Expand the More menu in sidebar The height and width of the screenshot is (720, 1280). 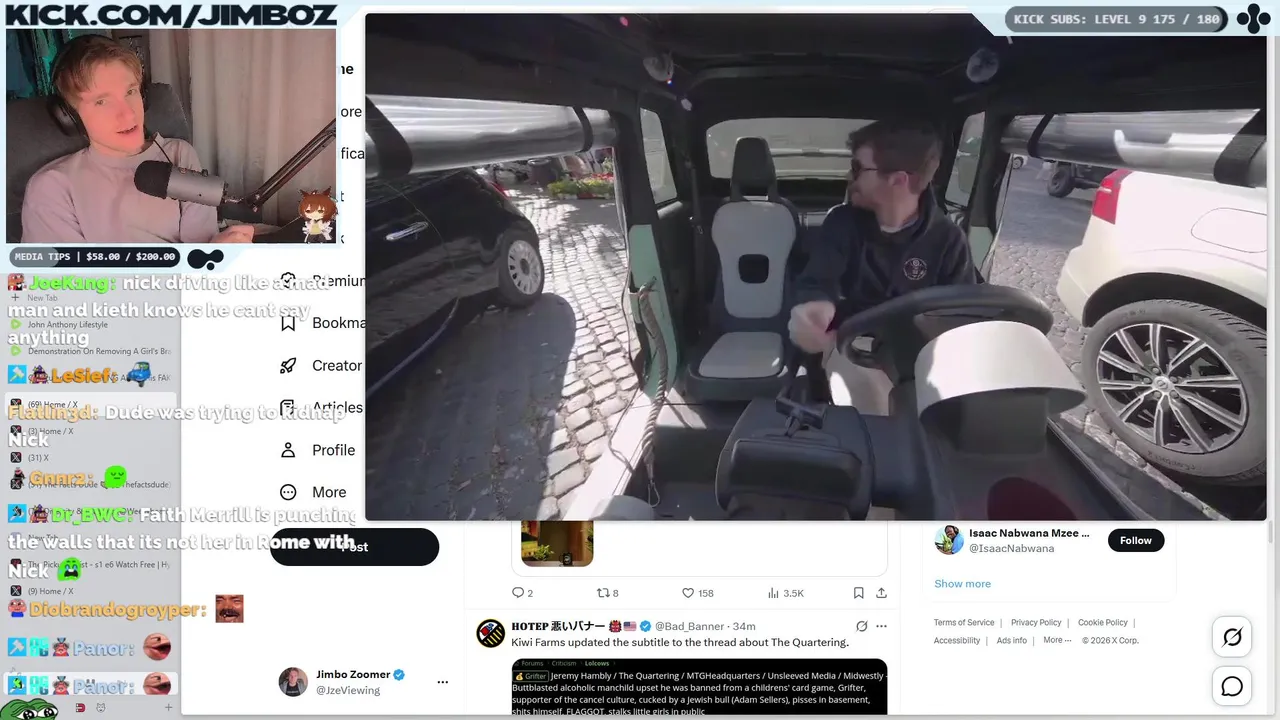[x=314, y=492]
